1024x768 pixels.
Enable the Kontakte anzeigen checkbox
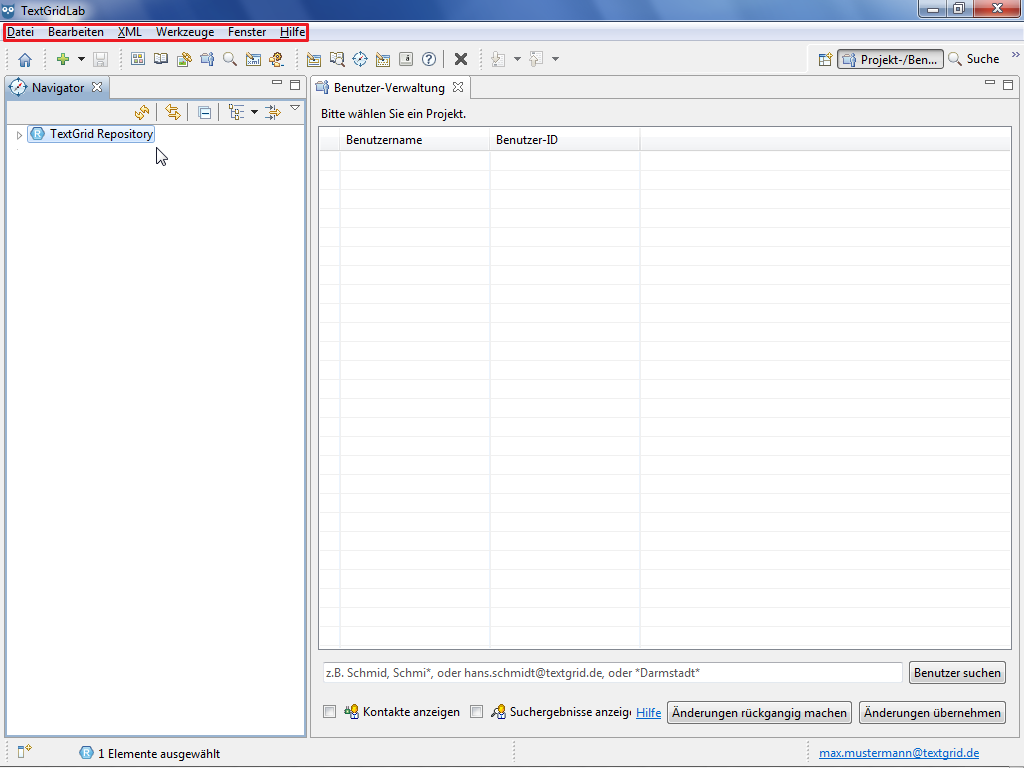(329, 712)
